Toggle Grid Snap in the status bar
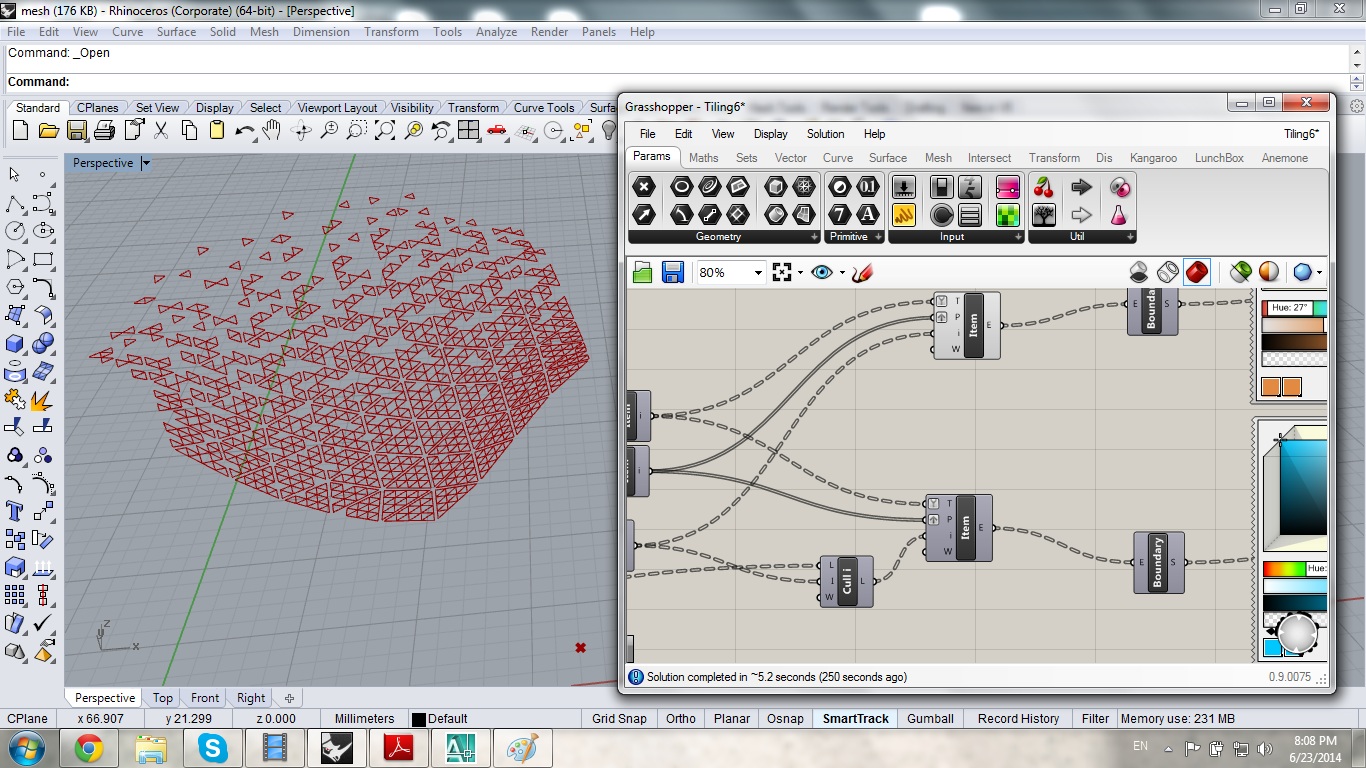The width and height of the screenshot is (1366, 768). (x=619, y=718)
